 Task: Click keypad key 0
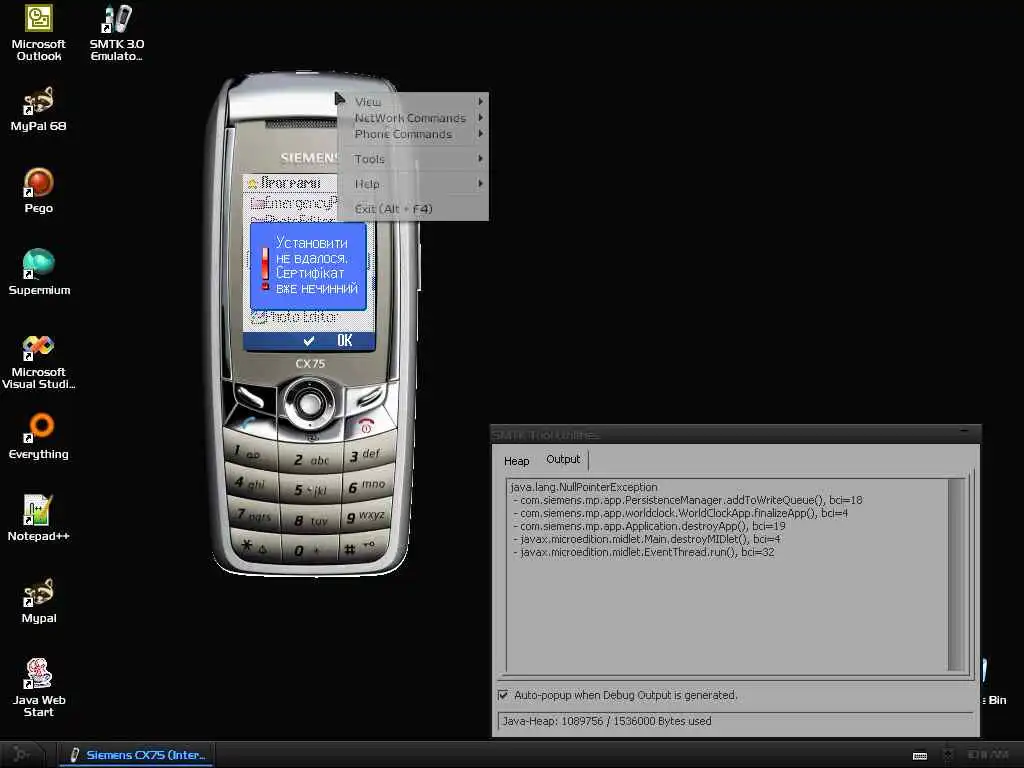coord(310,551)
